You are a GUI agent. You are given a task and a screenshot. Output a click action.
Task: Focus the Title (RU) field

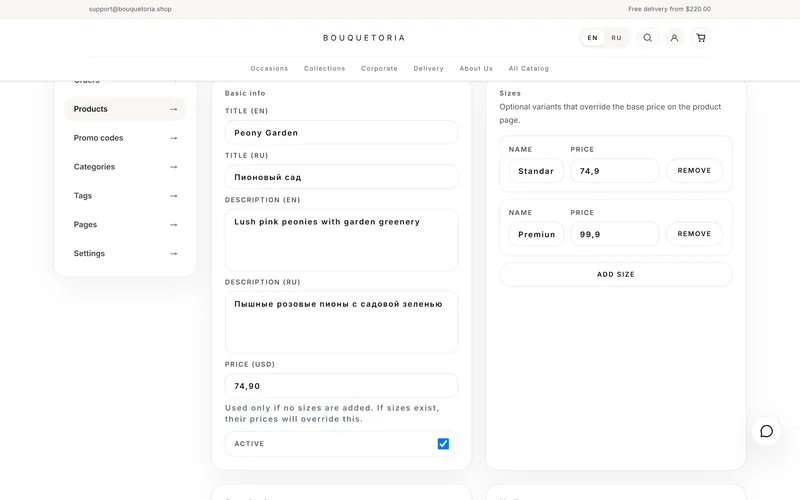tap(341, 177)
